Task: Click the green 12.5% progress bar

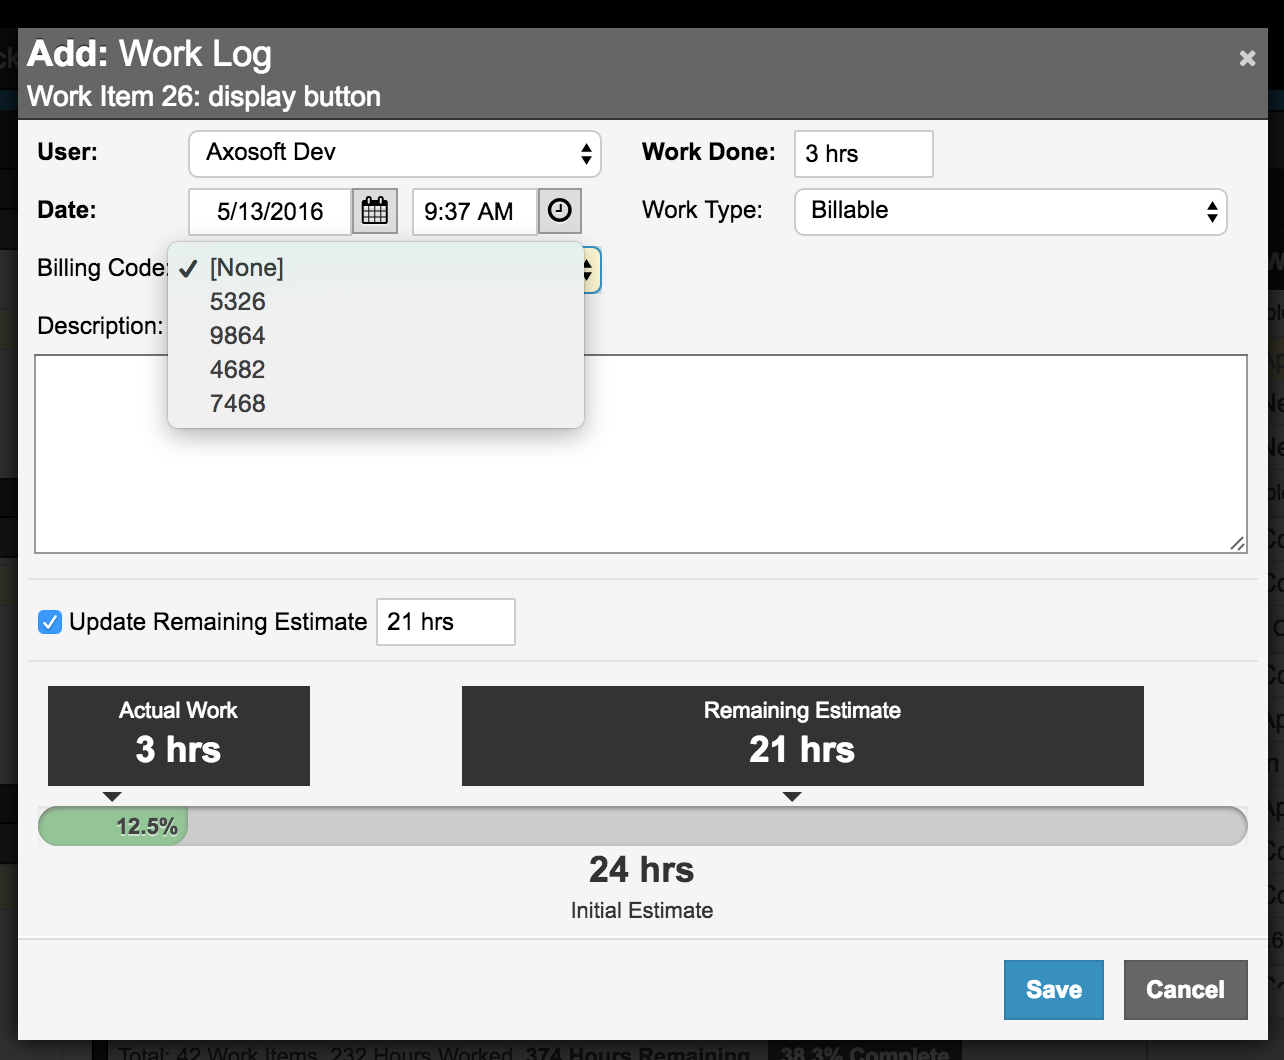Action: pyautogui.click(x=113, y=827)
